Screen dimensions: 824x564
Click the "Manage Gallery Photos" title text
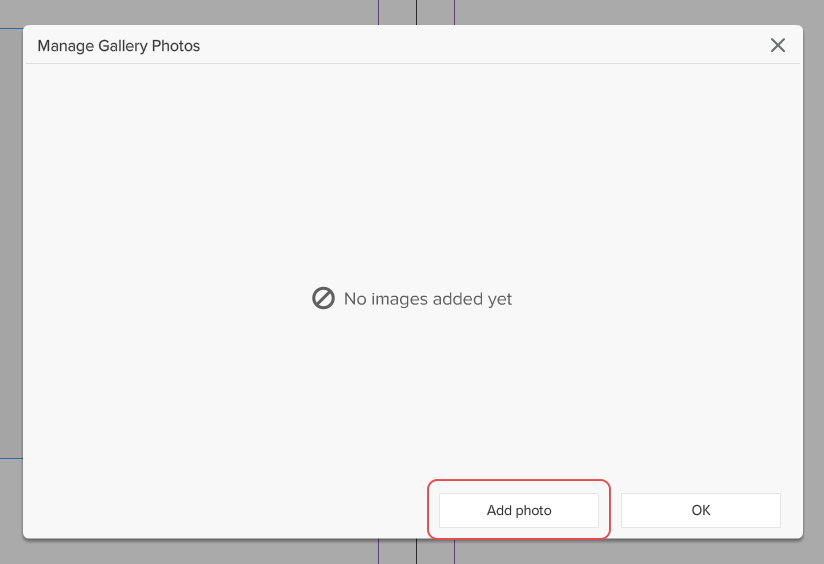[x=118, y=46]
